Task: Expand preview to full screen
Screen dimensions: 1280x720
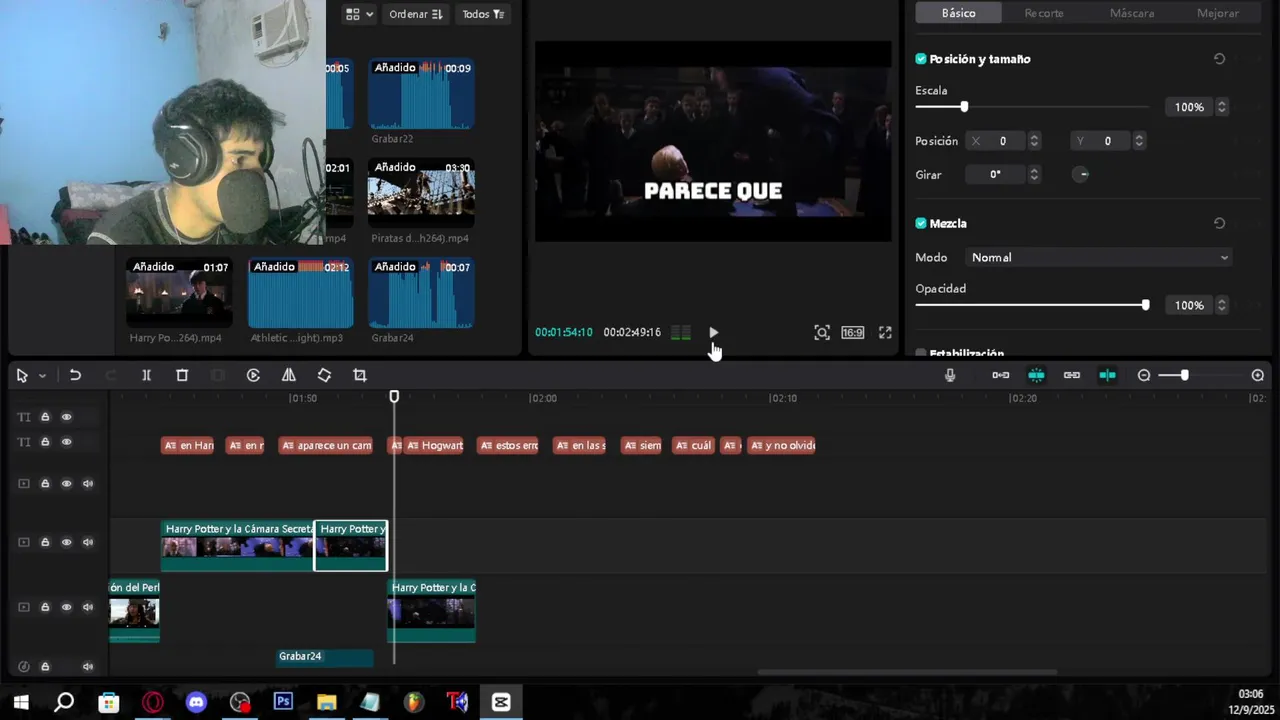Action: point(885,332)
